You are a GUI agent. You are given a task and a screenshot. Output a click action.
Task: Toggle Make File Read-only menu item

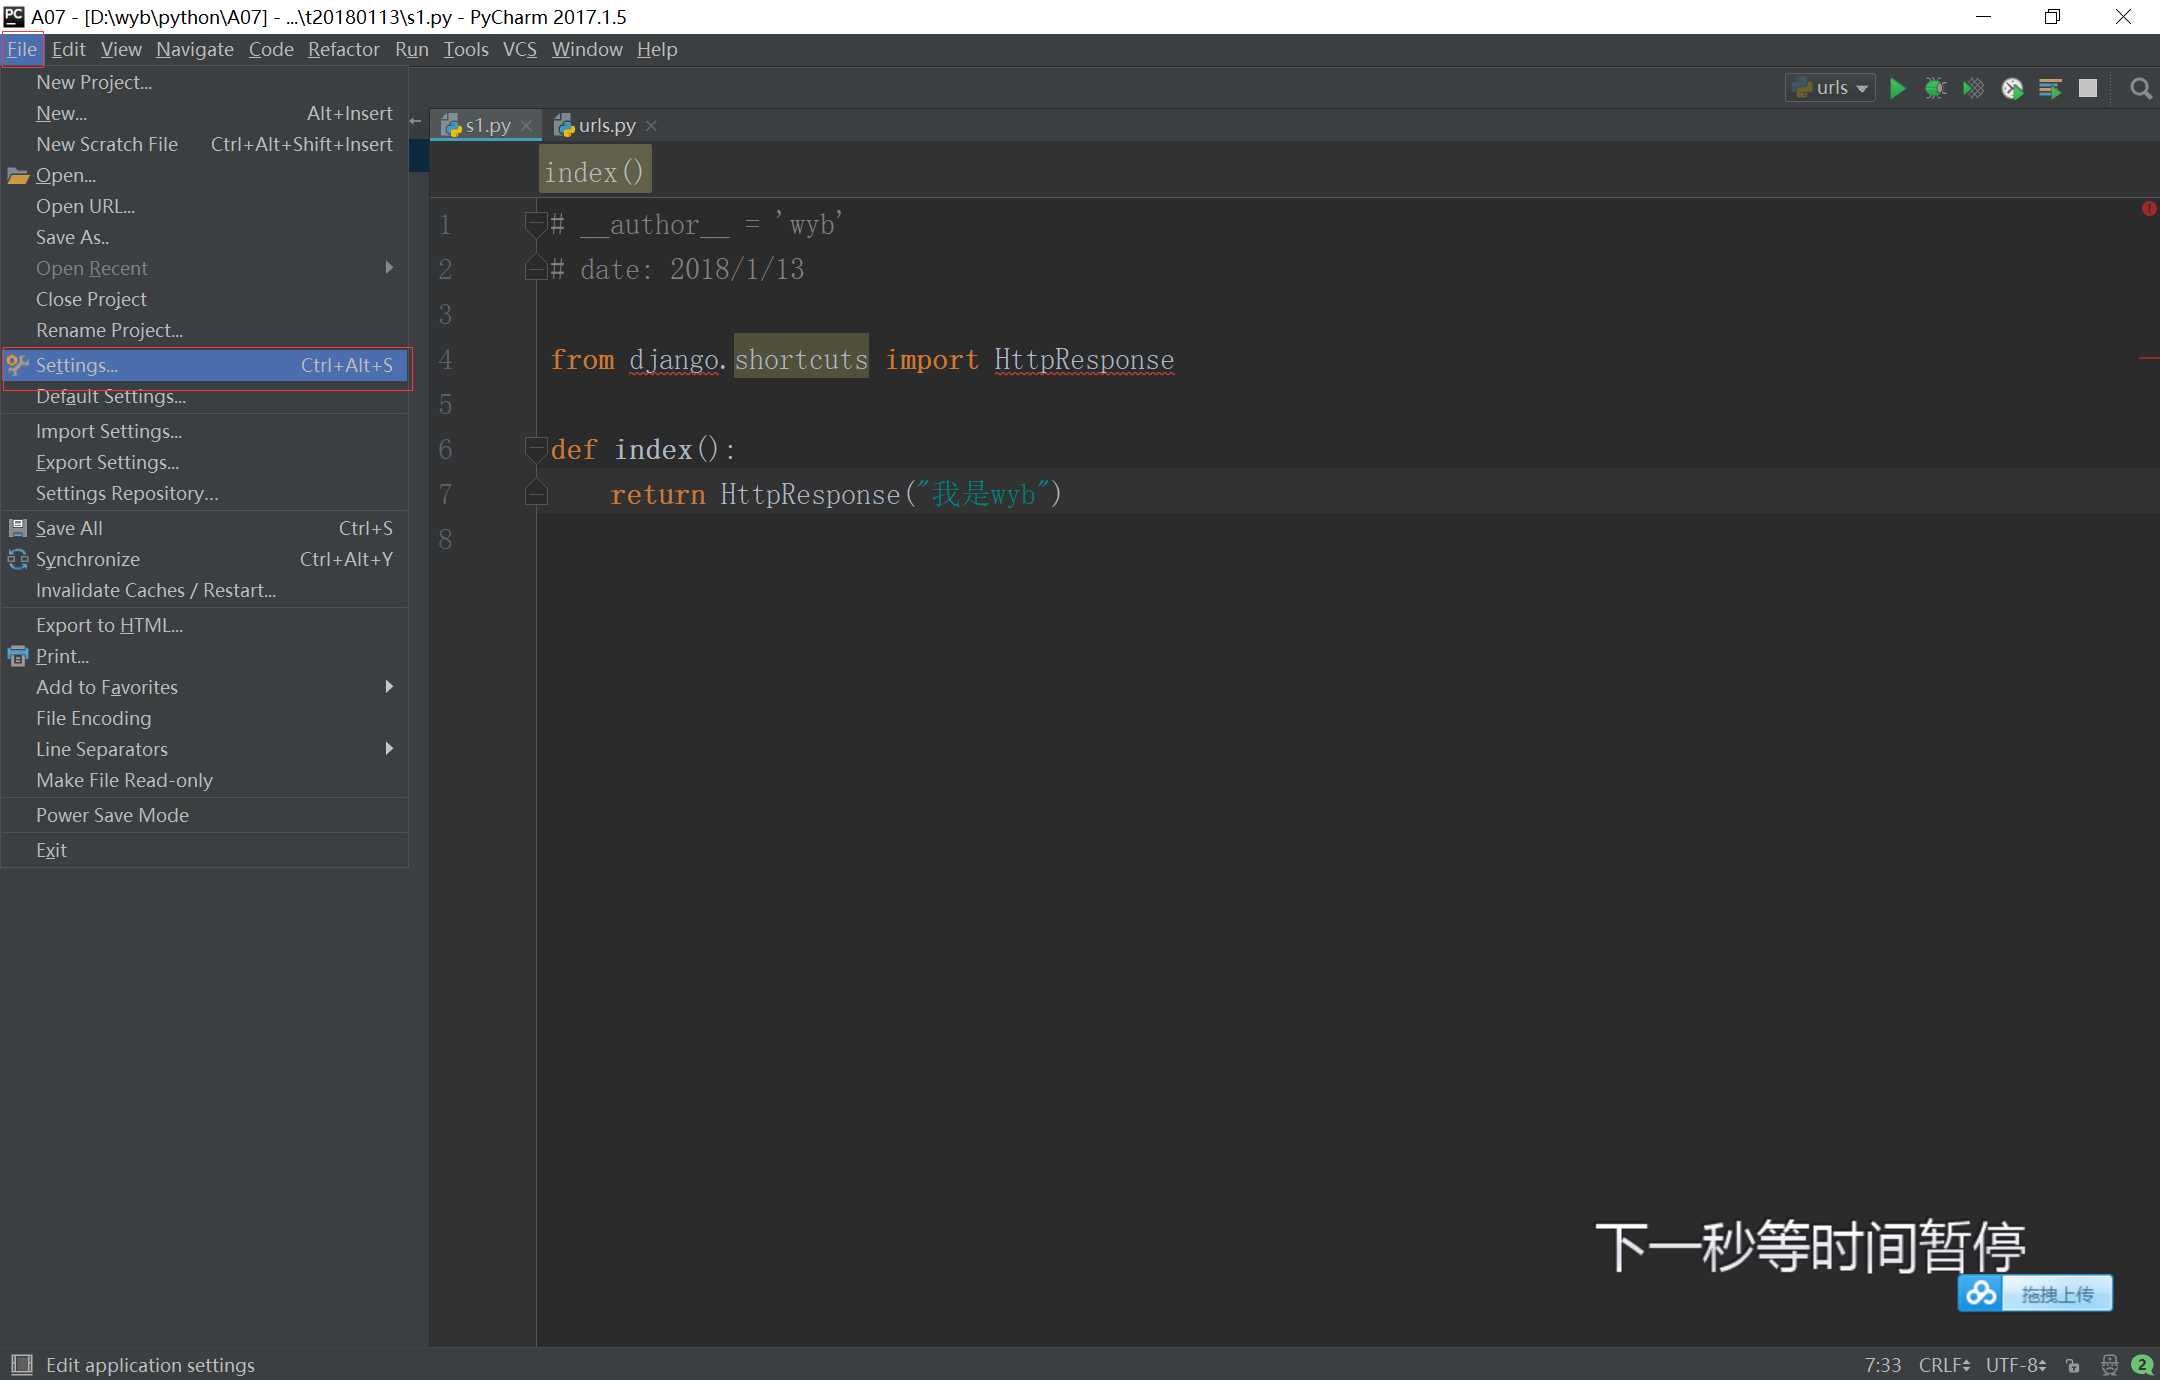pos(205,780)
